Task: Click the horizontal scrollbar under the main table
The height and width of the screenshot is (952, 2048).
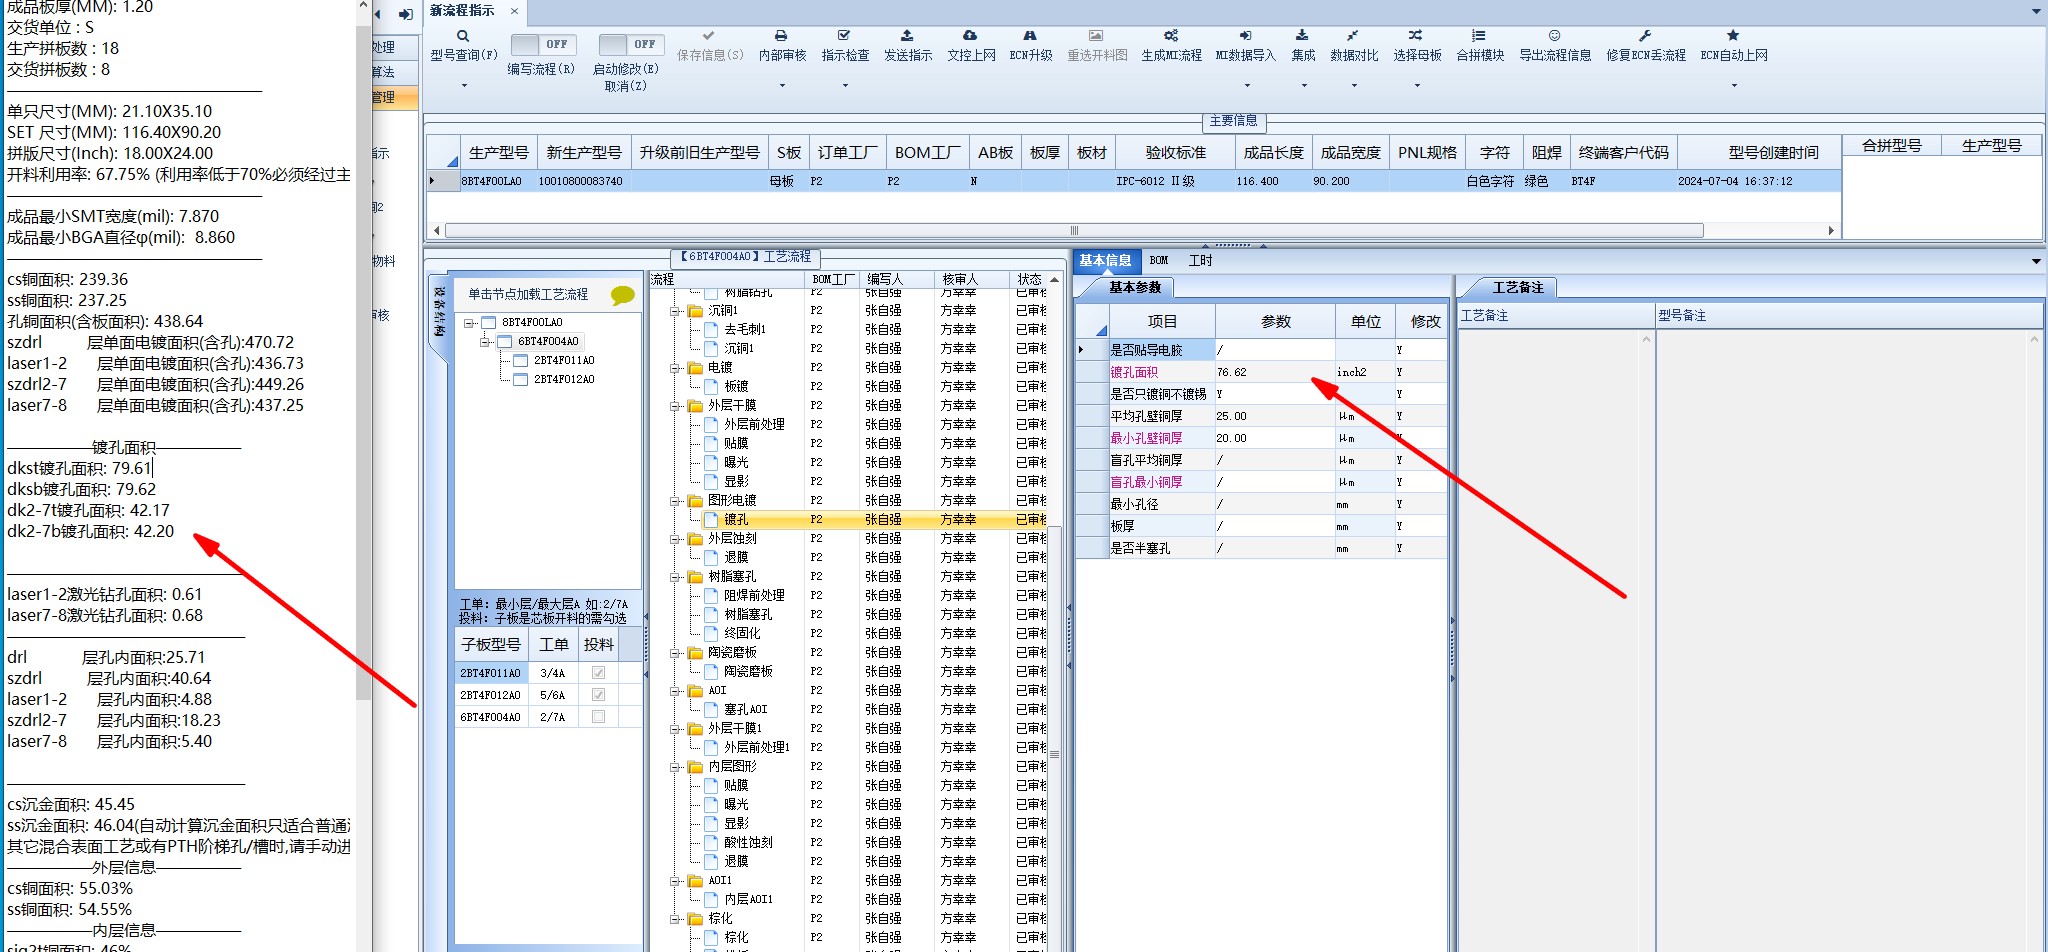Action: click(1074, 230)
